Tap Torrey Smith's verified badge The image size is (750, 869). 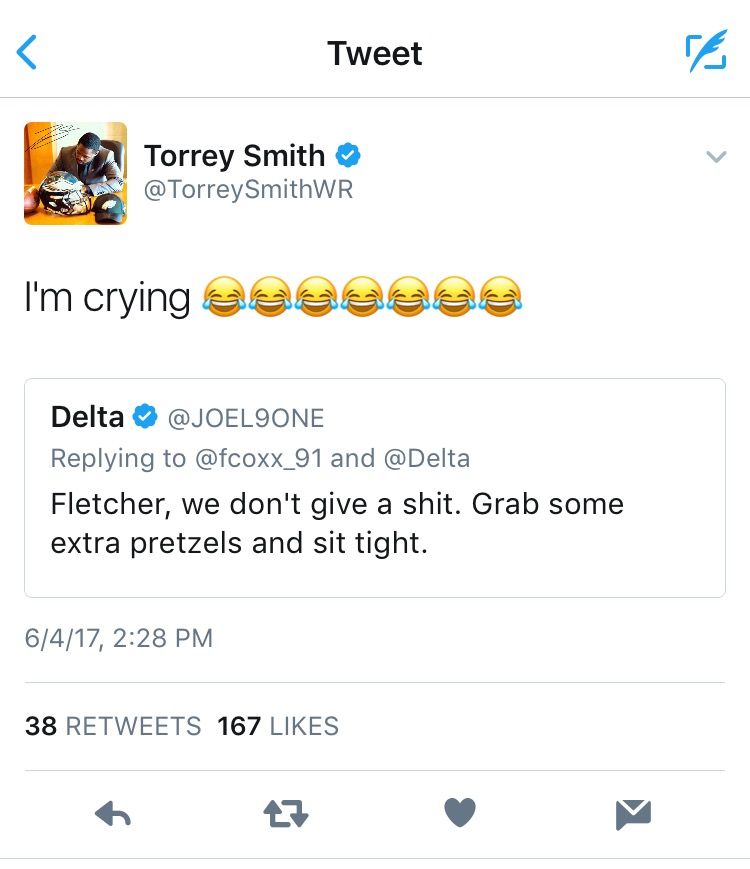pos(348,156)
